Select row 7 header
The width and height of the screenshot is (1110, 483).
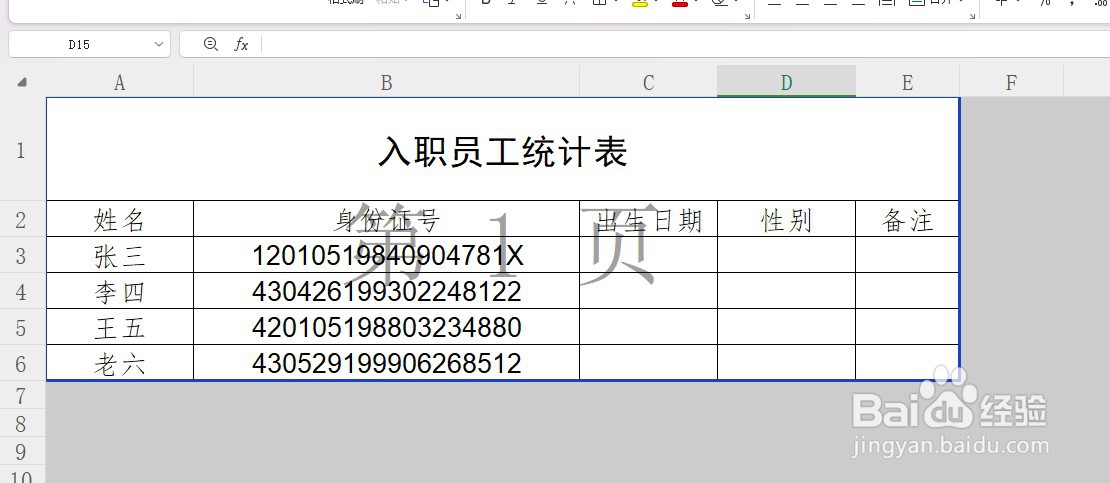point(21,395)
